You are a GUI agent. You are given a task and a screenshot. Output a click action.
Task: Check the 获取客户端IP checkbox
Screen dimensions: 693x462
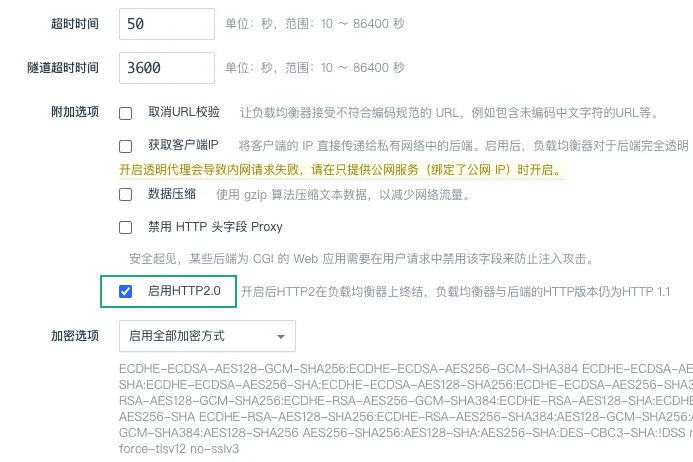pos(126,146)
